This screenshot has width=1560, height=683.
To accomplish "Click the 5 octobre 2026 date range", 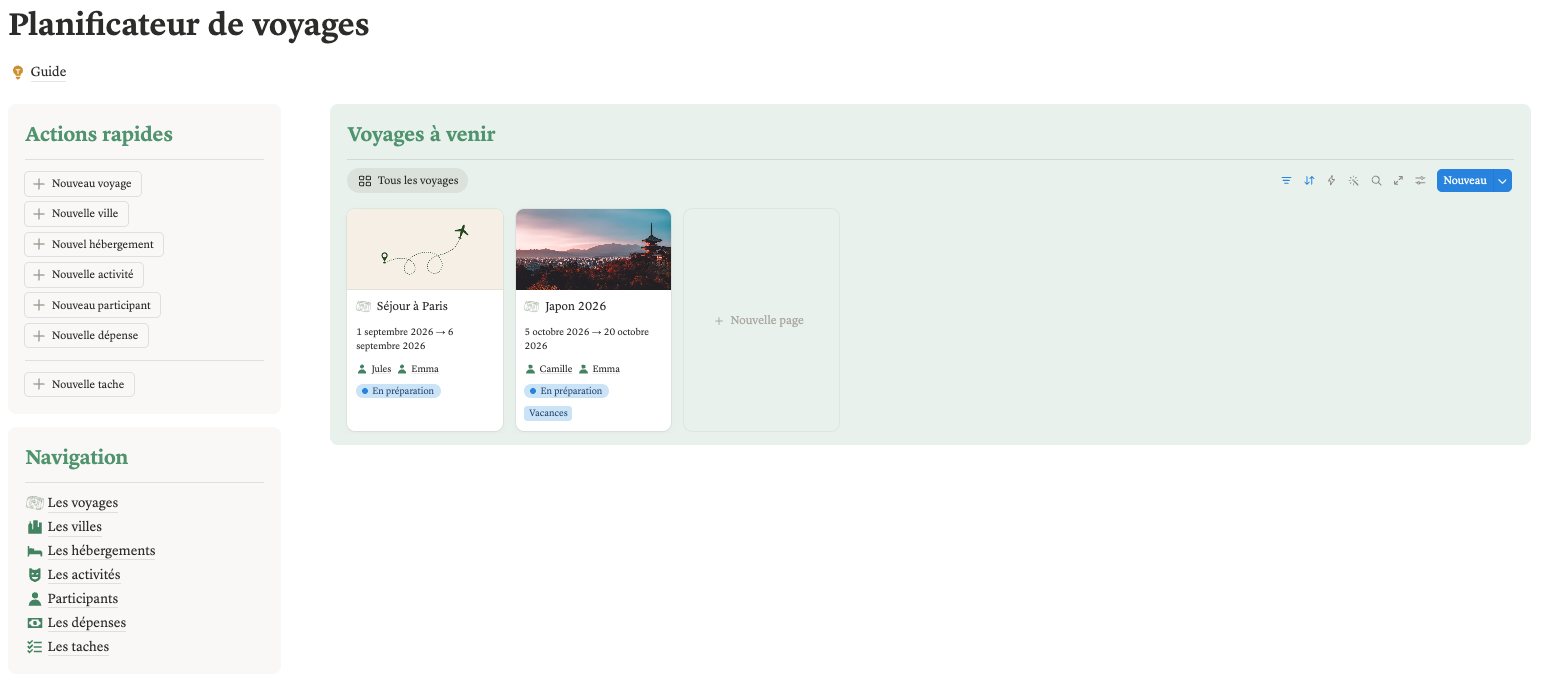I will coord(587,339).
